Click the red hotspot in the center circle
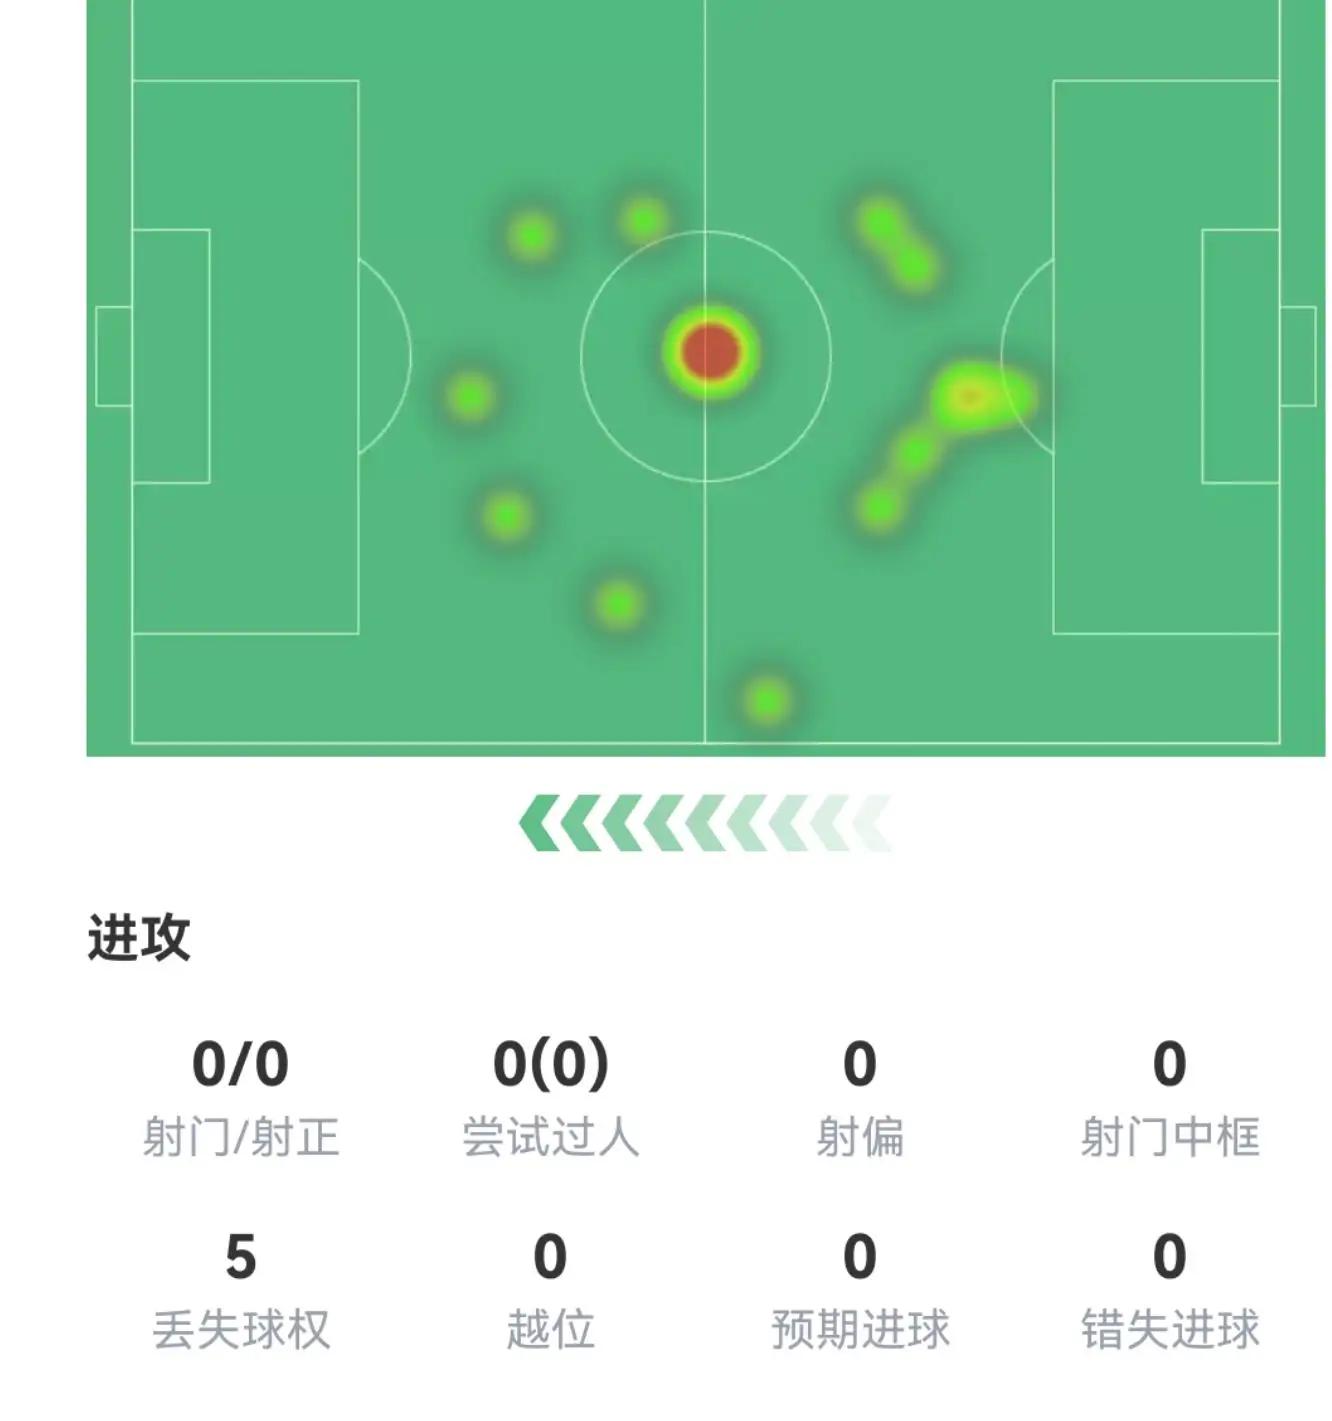Viewport: 1332px width, 1421px height. pos(710,352)
